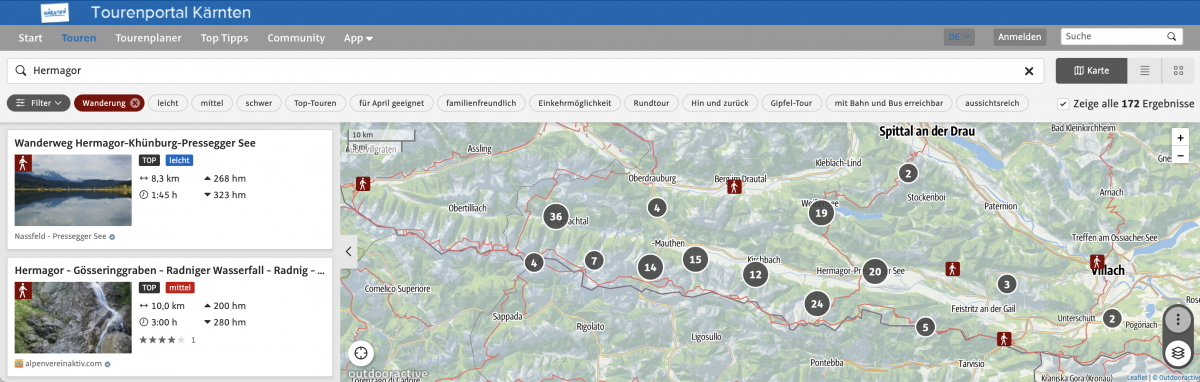This screenshot has height=382, width=1200.
Task: Open the DE language dropdown
Action: click(x=959, y=37)
